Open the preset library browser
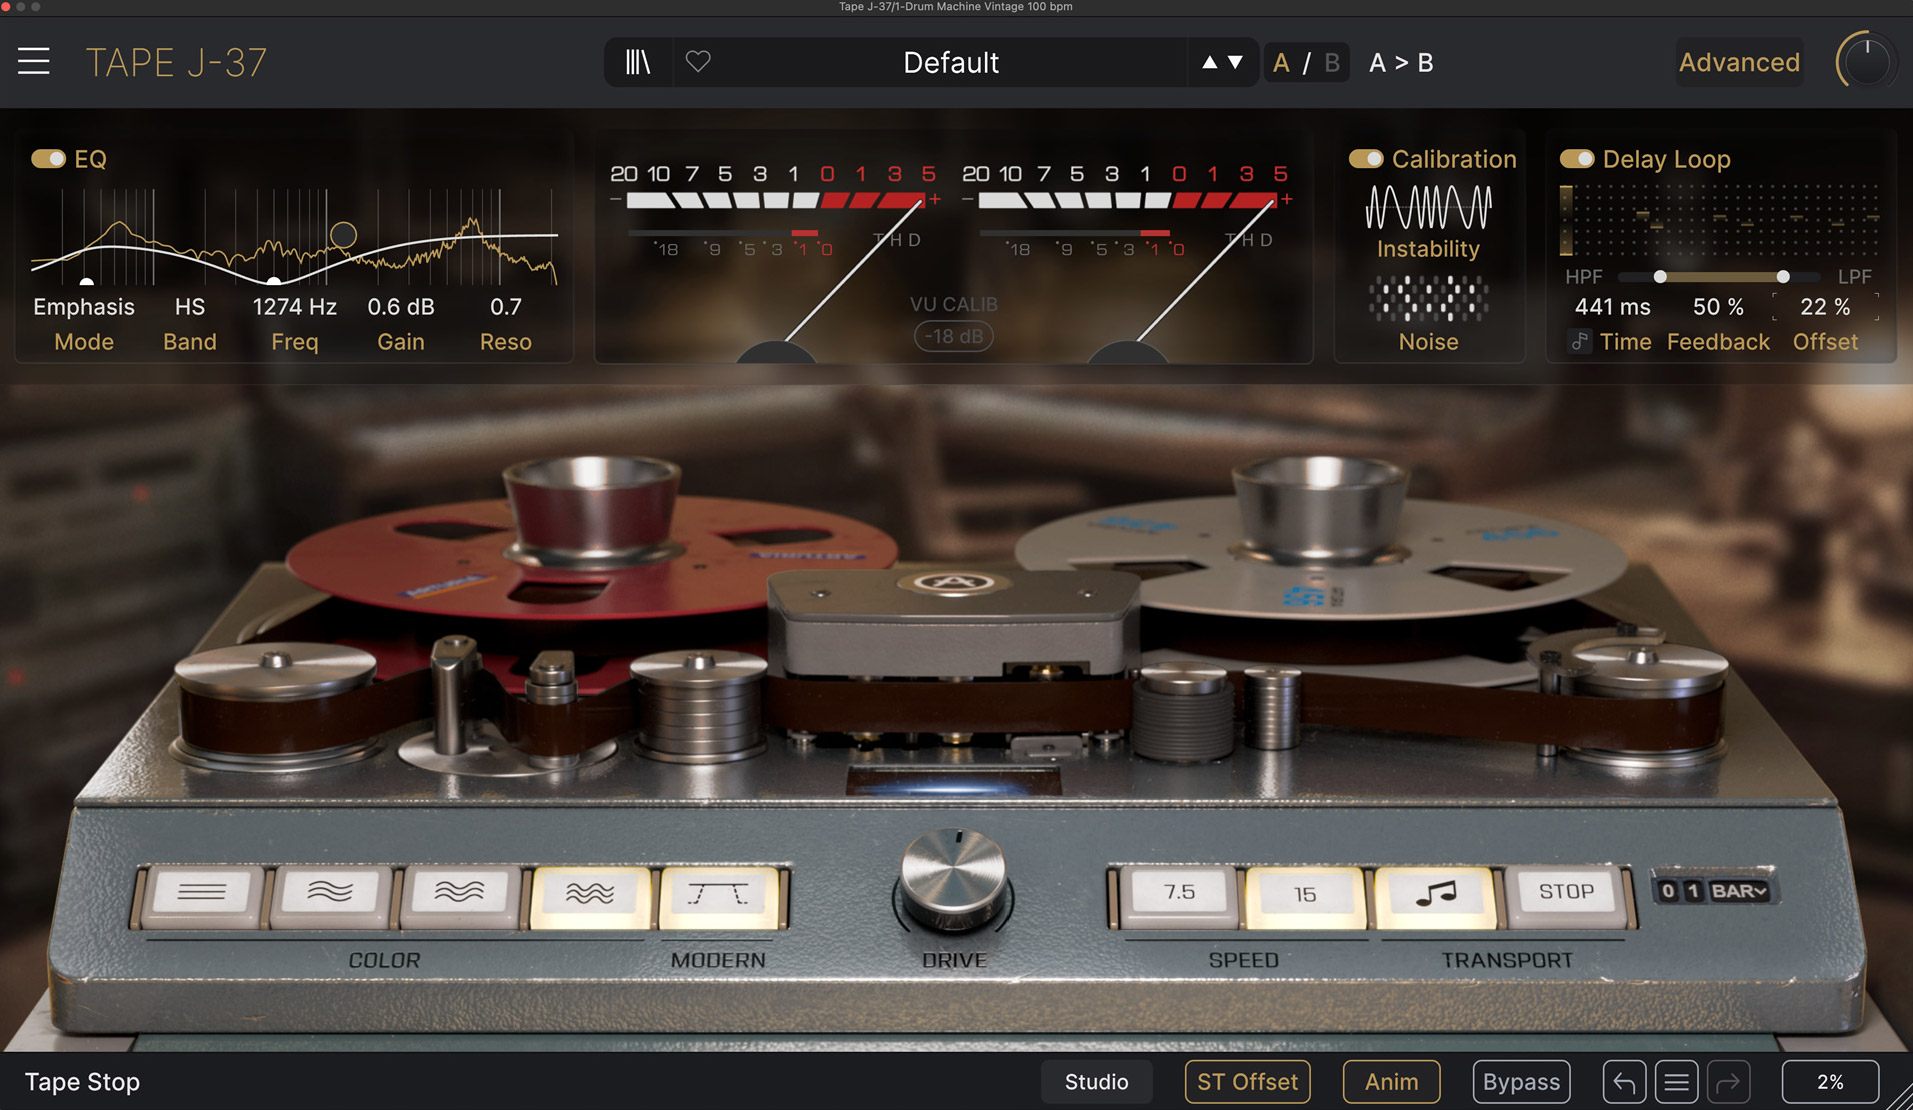 pyautogui.click(x=637, y=62)
